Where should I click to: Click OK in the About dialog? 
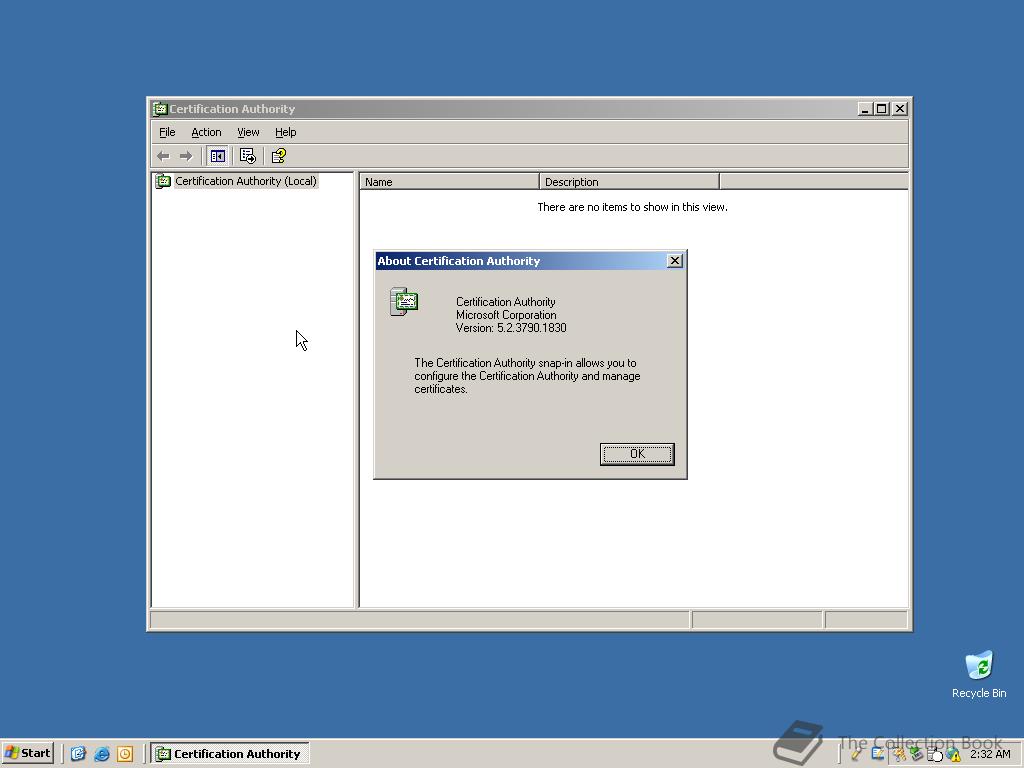637,454
